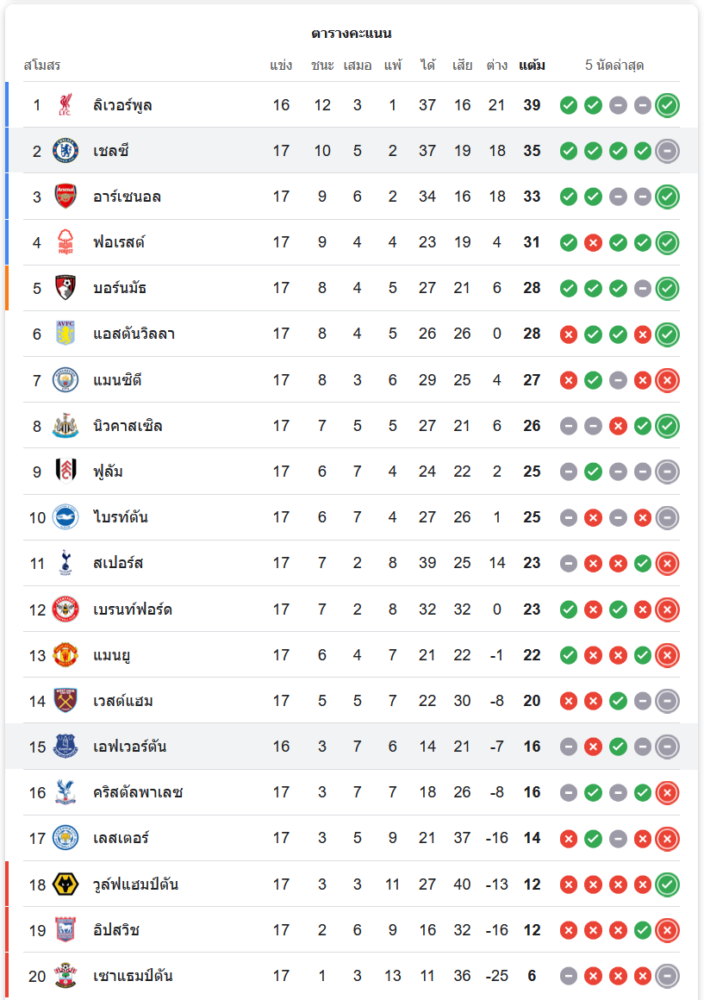This screenshot has width=704, height=1000.
Task: Click Chelsea's latest match draw indicator
Action: coord(667,151)
